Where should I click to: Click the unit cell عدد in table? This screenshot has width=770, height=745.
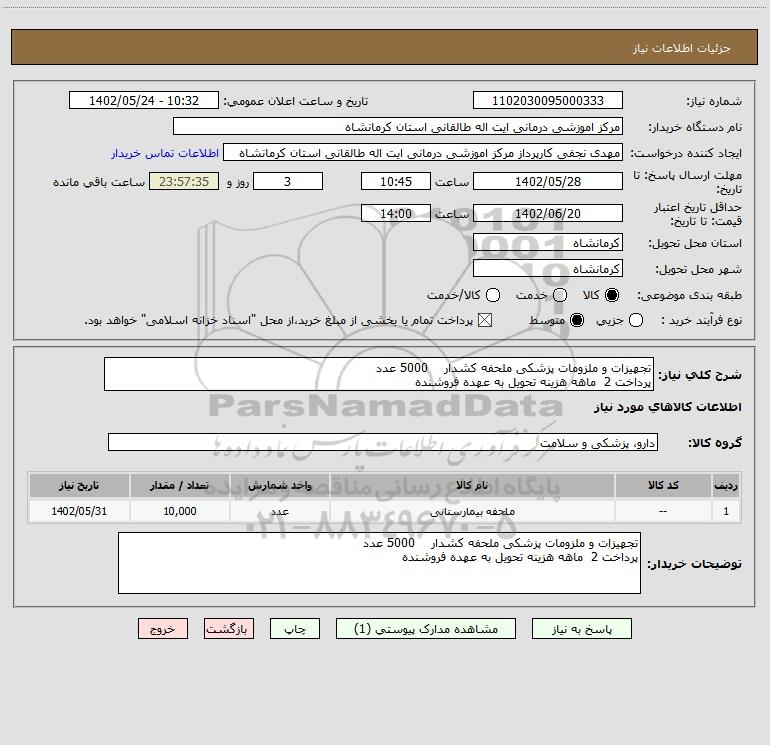click(279, 511)
